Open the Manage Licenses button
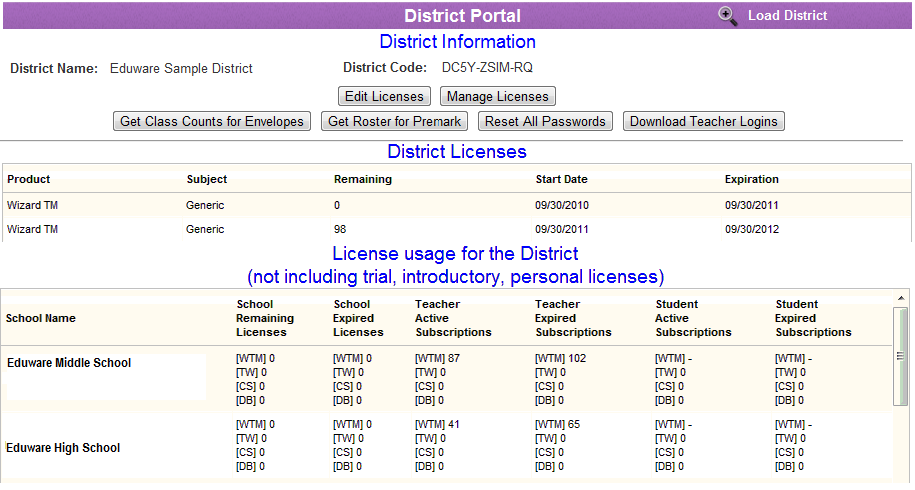The width and height of the screenshot is (915, 490). click(x=498, y=96)
